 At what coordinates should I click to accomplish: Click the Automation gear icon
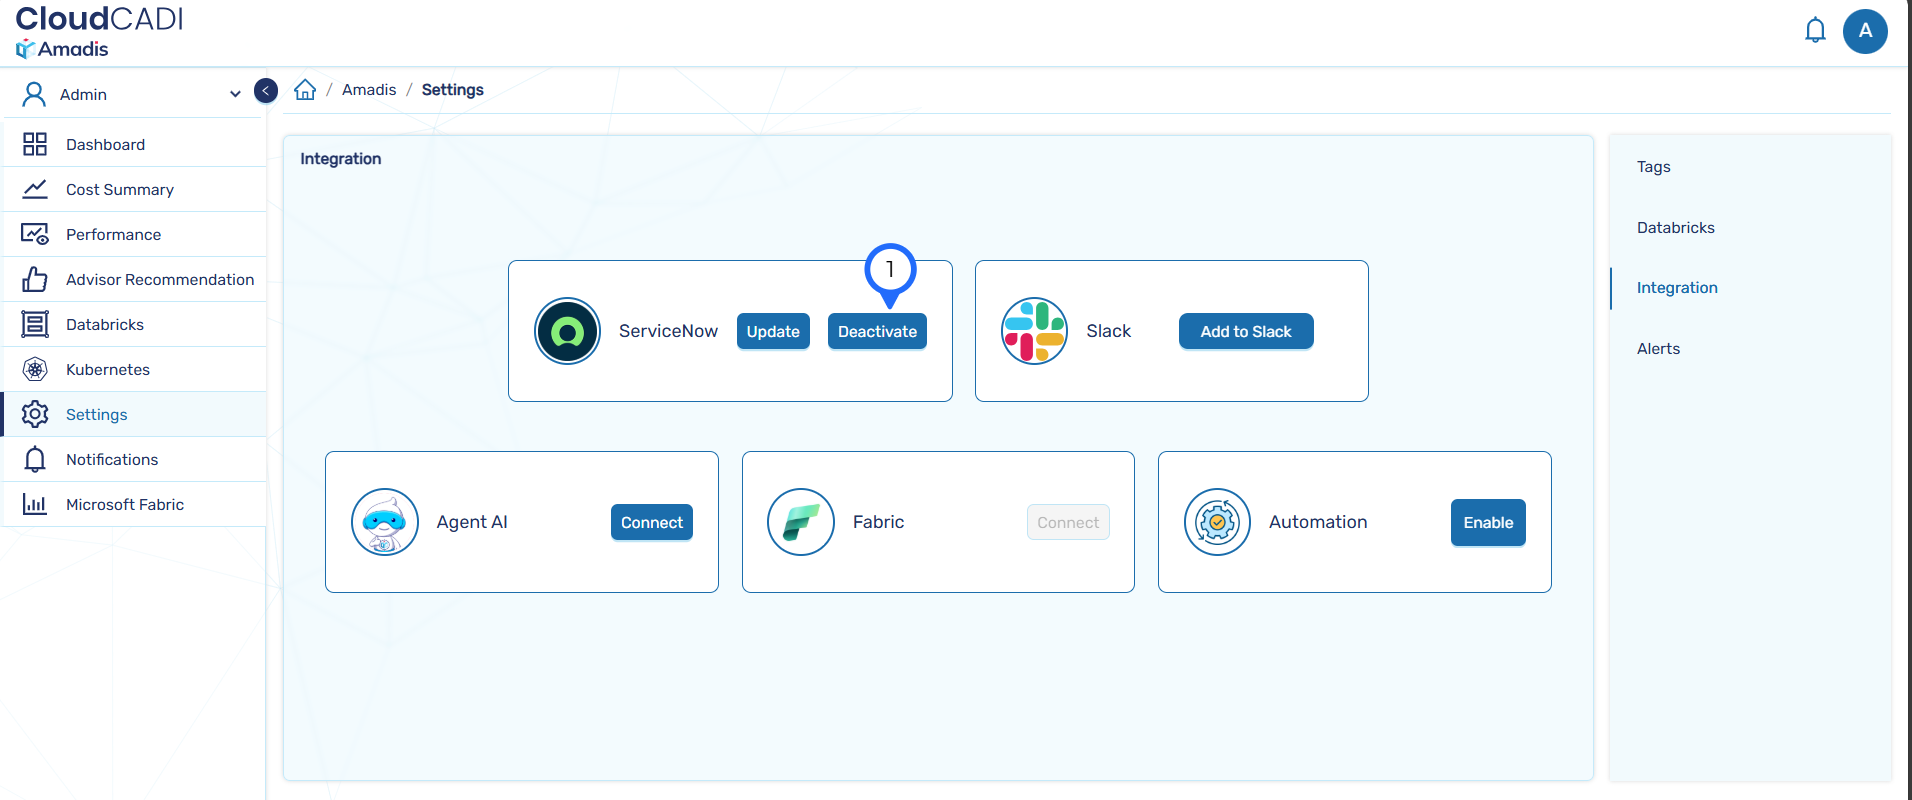coord(1217,522)
